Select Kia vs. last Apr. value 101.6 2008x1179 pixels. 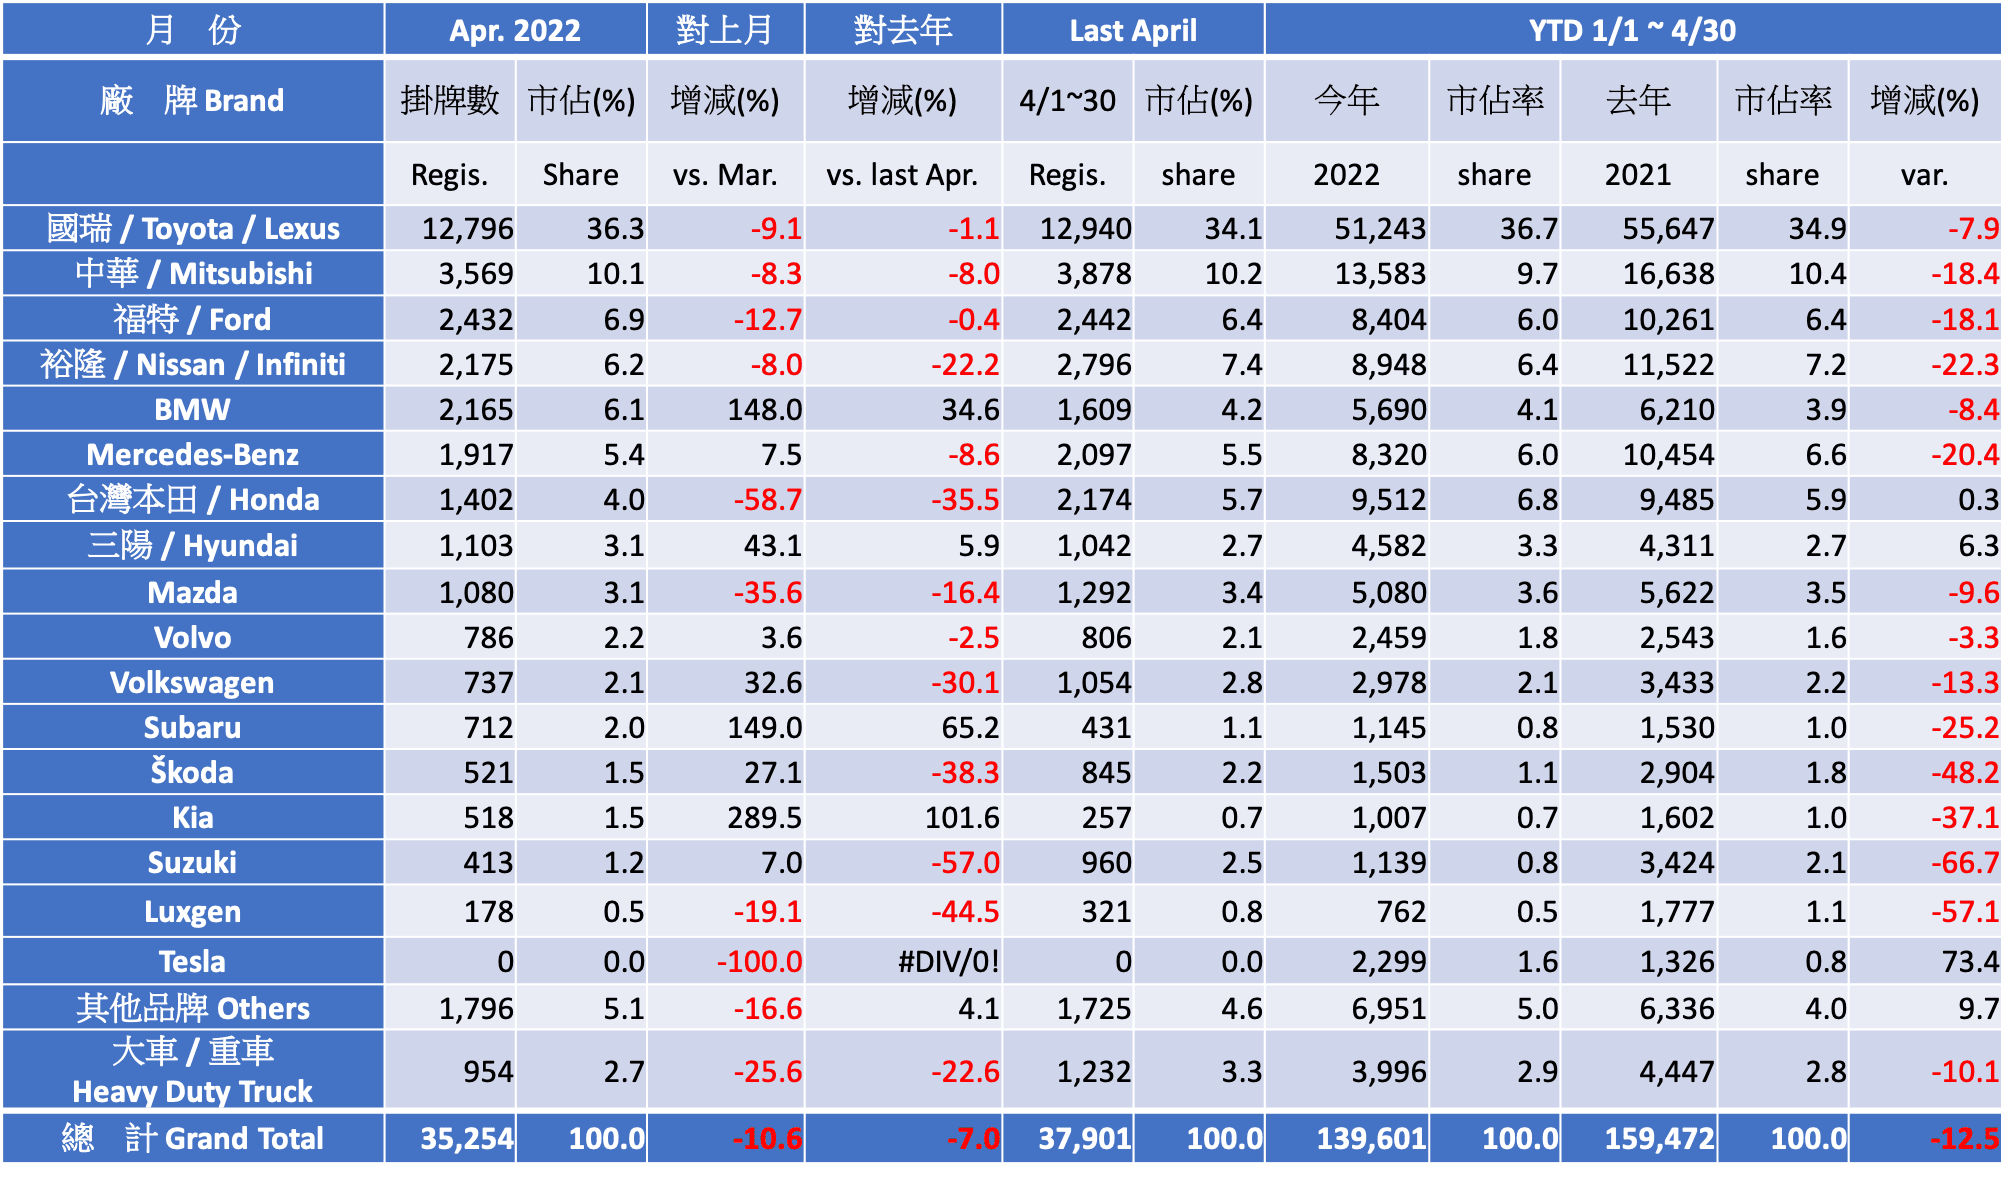[962, 818]
